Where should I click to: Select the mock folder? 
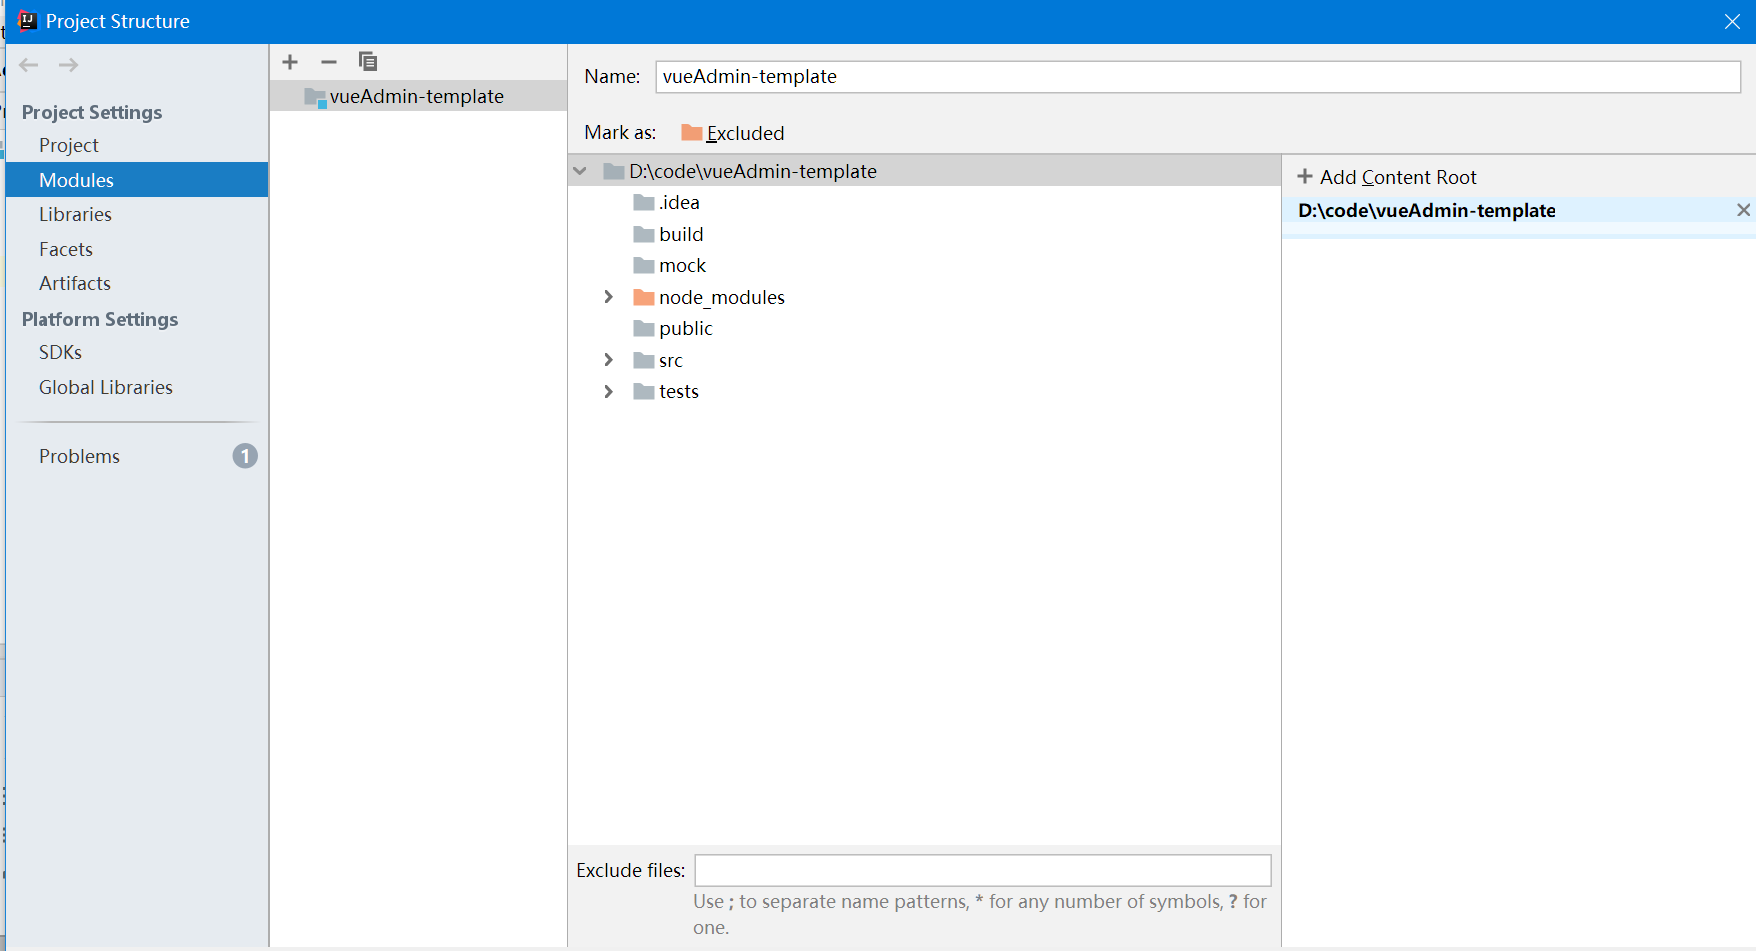click(670, 265)
